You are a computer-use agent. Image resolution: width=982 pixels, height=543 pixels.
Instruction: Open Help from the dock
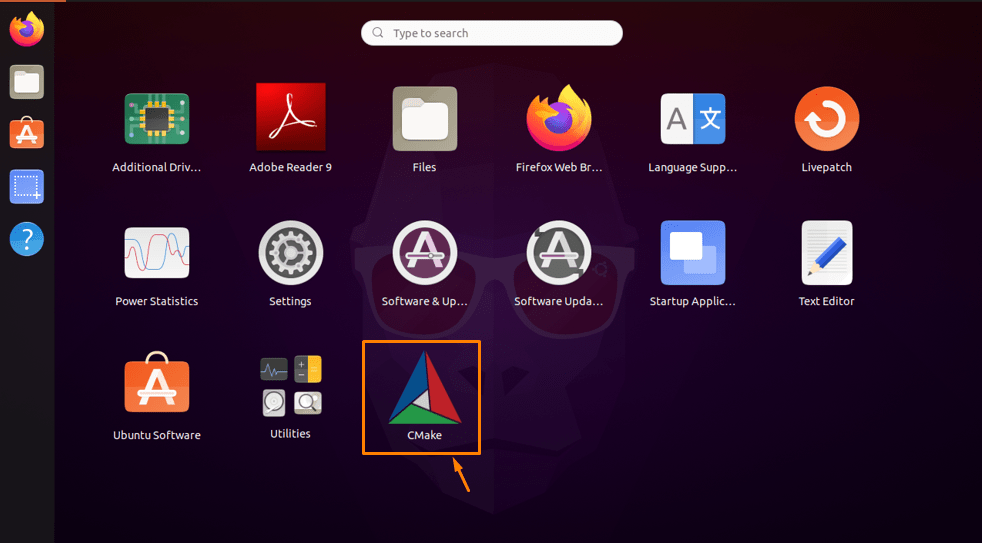tap(27, 239)
